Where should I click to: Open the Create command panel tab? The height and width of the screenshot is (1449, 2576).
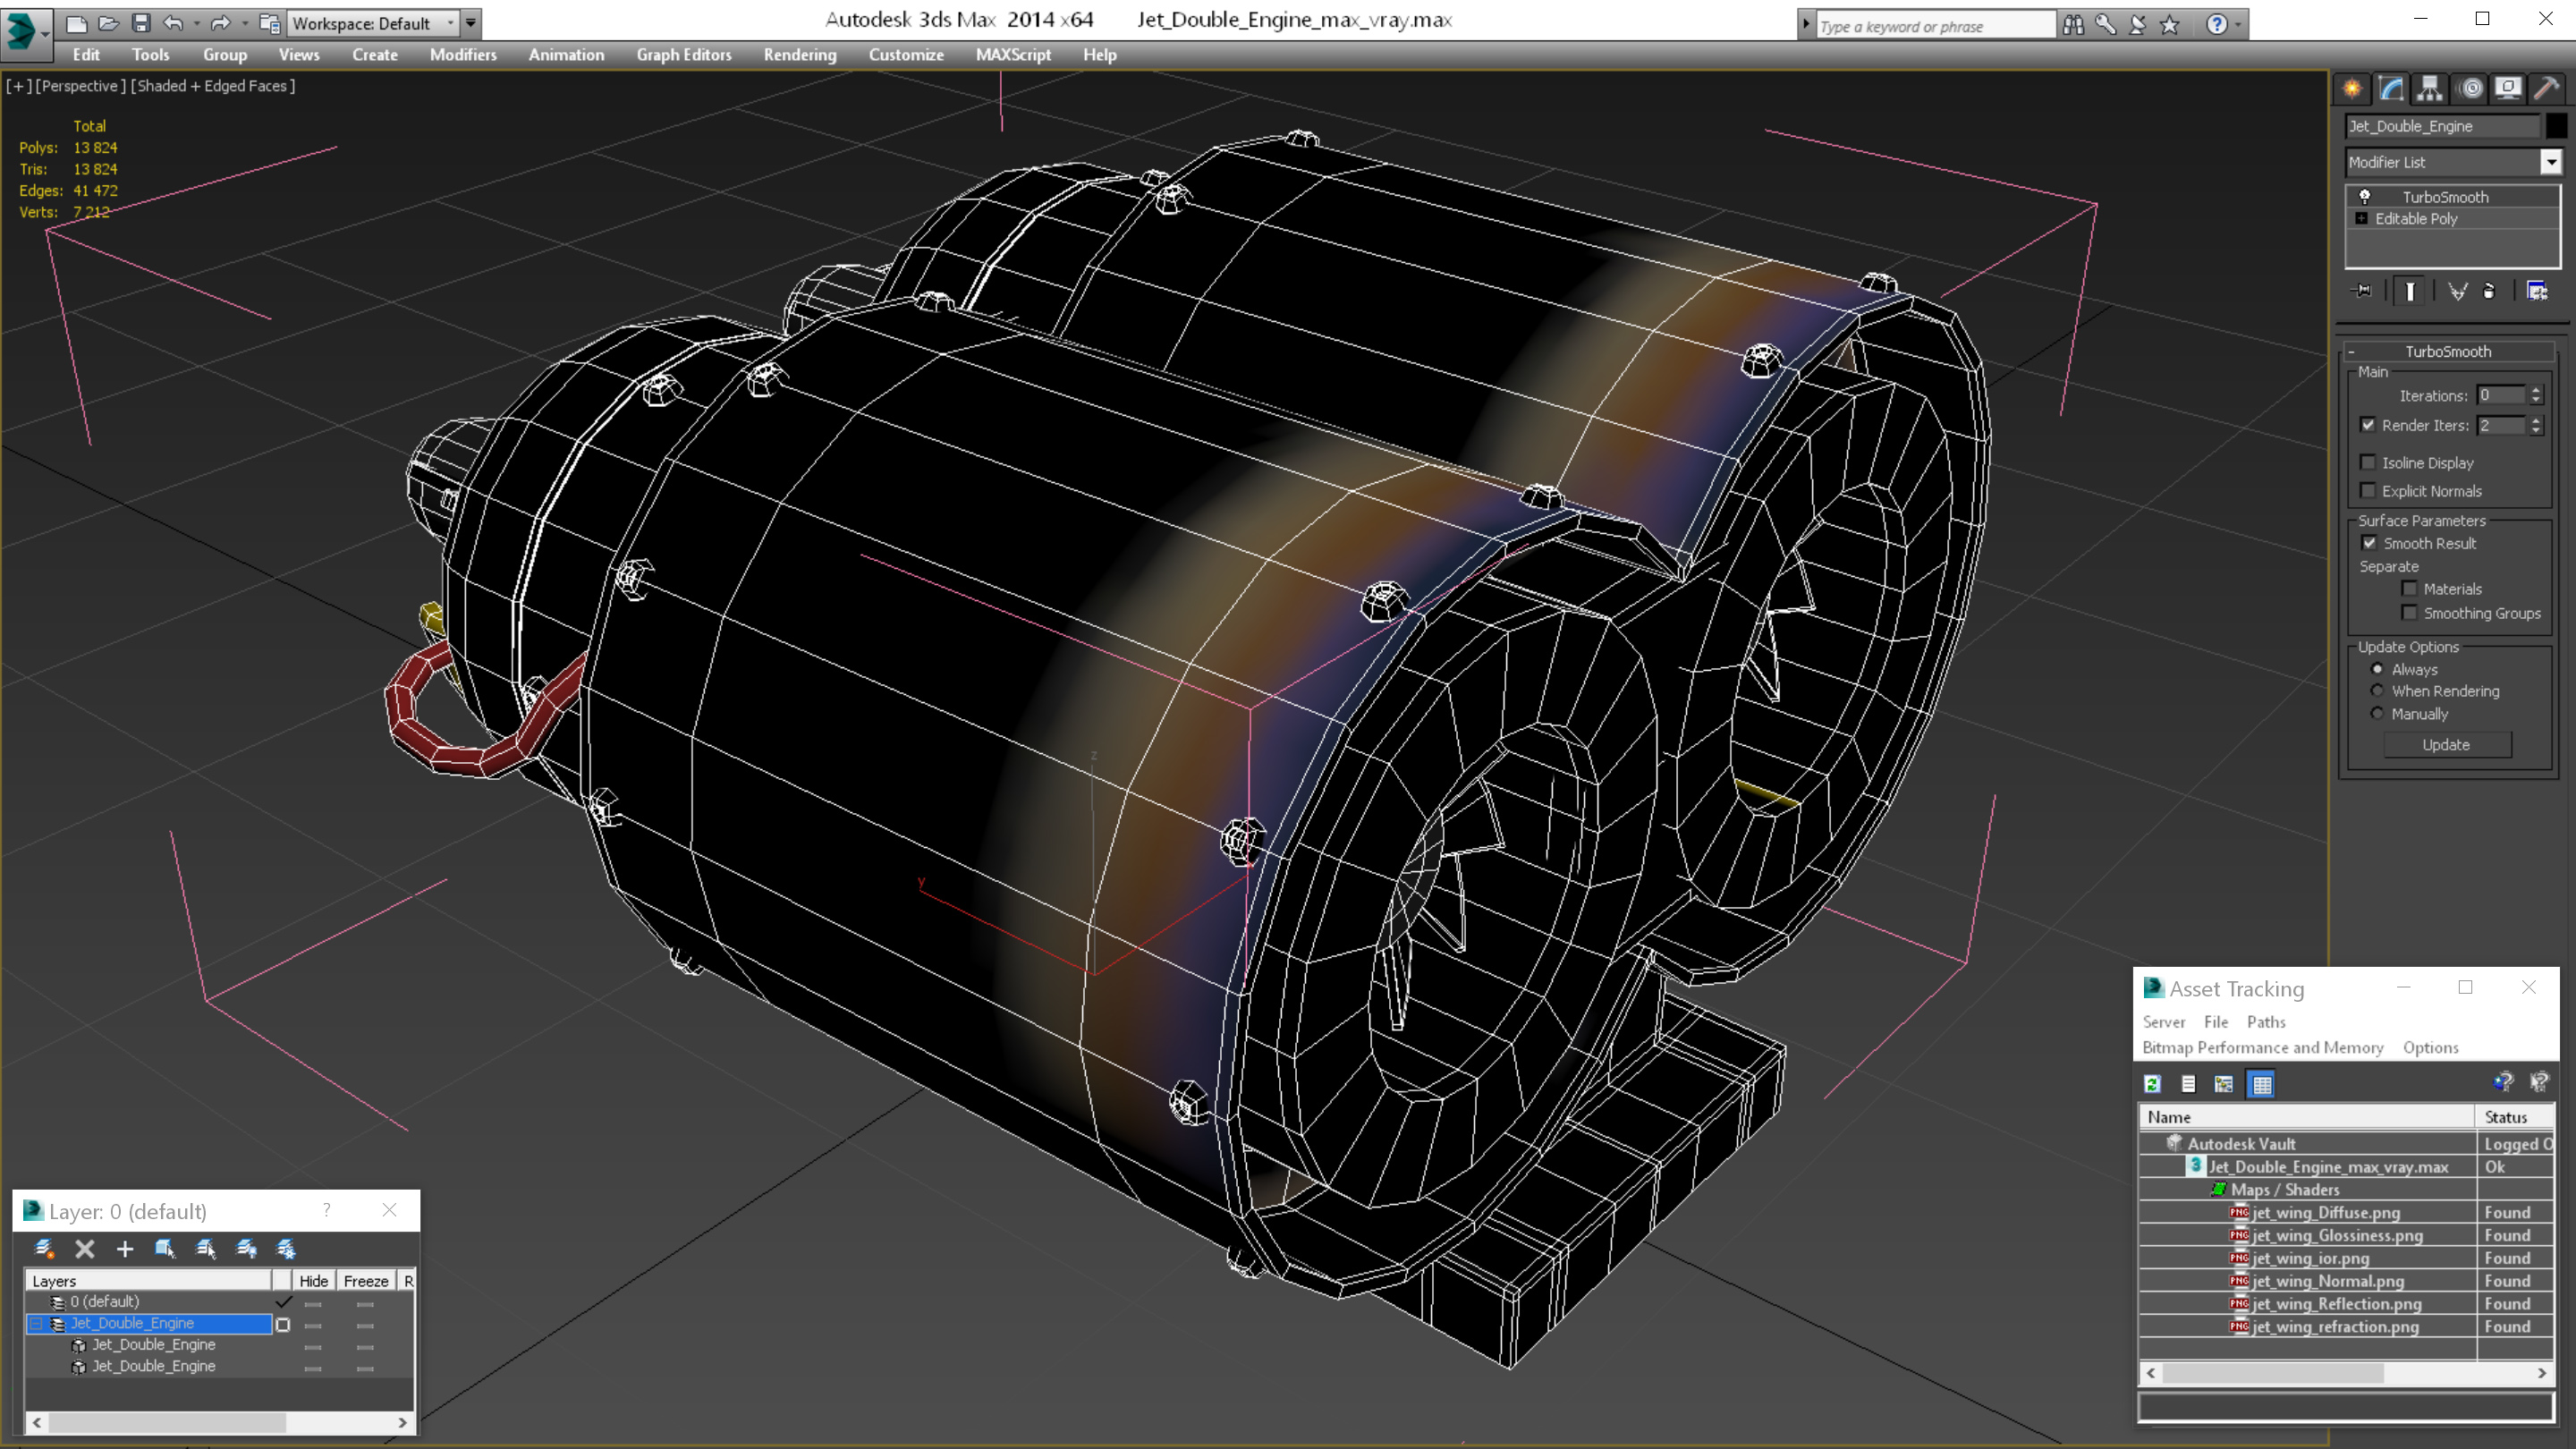click(x=2352, y=89)
